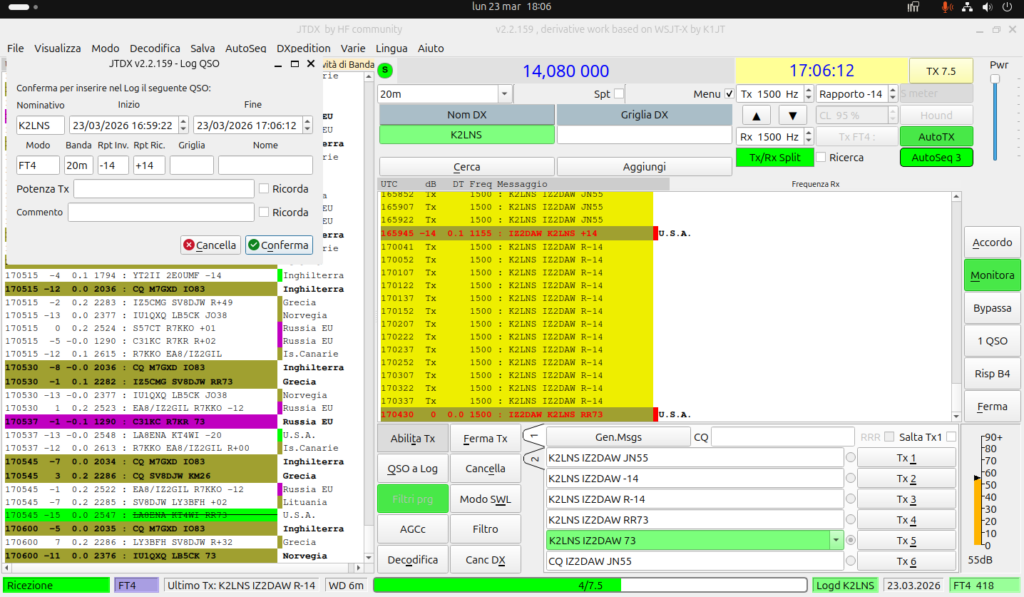Open the power icon in top bar
This screenshot has width=1024, height=597.
pos(1007,7)
